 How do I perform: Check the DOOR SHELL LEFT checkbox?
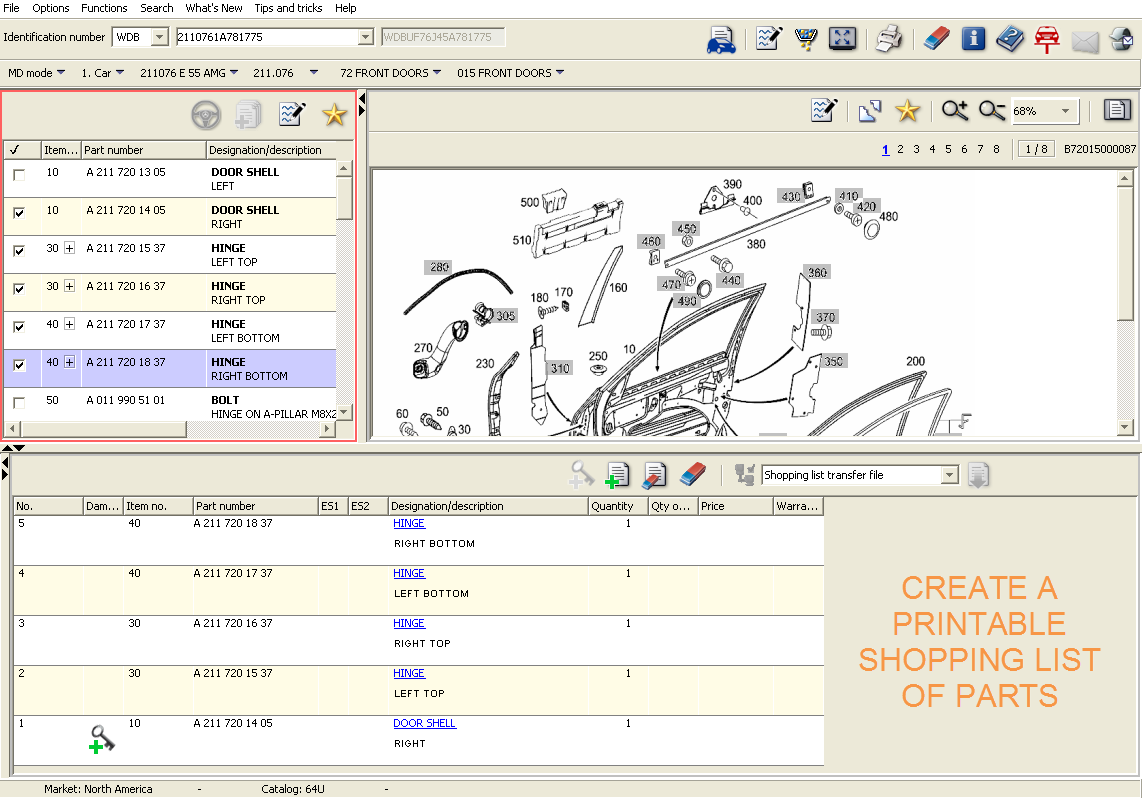click(x=19, y=175)
